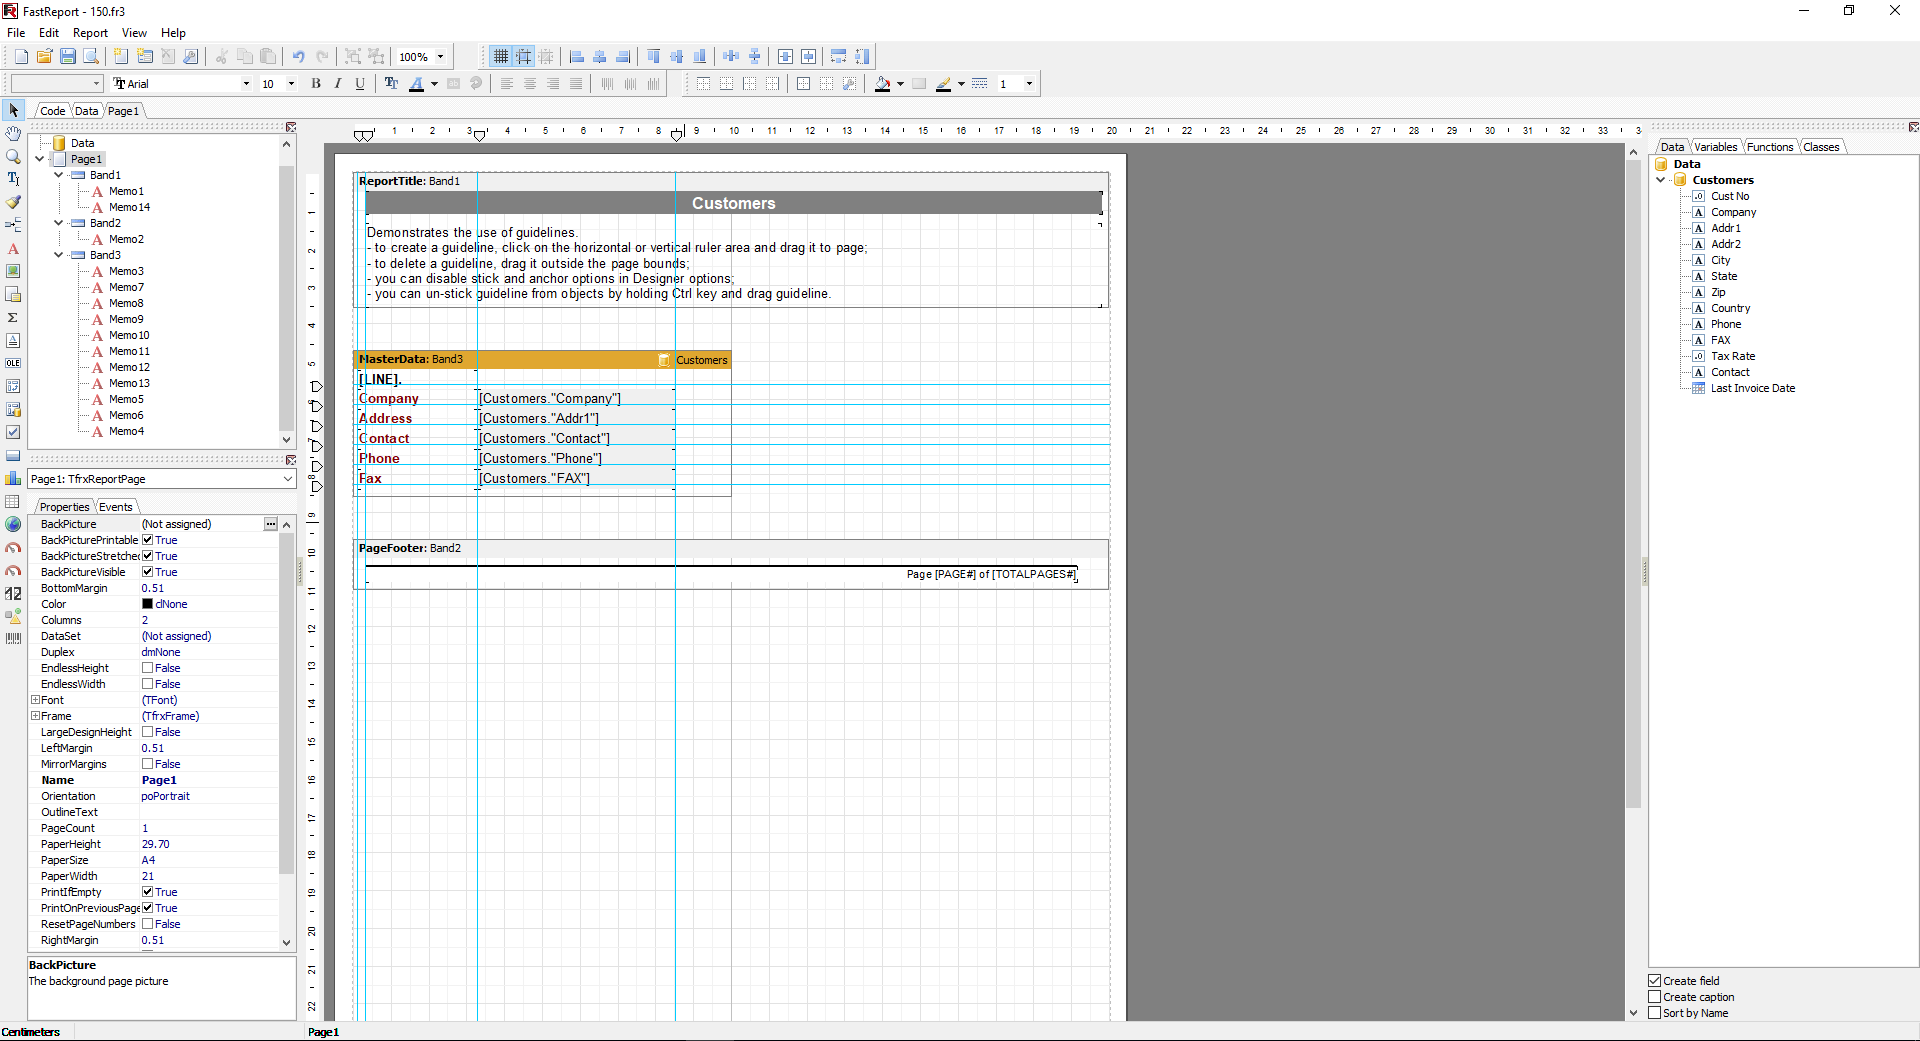Open the Arial font name dropdown

(246, 84)
